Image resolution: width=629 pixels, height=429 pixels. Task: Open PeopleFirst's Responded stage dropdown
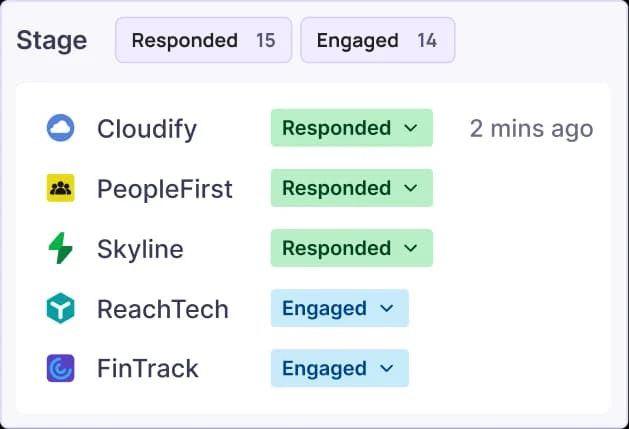pyautogui.click(x=351, y=188)
